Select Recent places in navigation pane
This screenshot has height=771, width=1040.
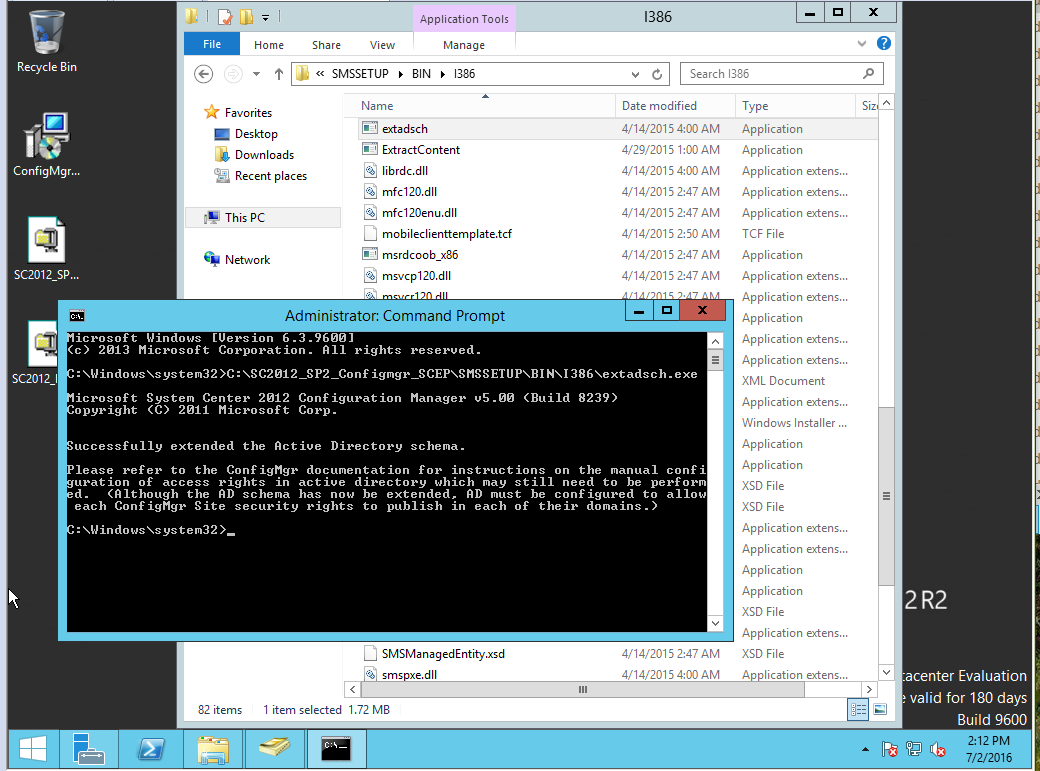click(271, 176)
